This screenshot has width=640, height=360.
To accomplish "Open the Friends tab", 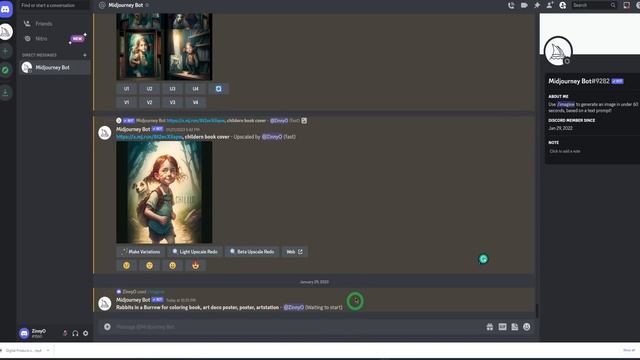I will coord(55,24).
